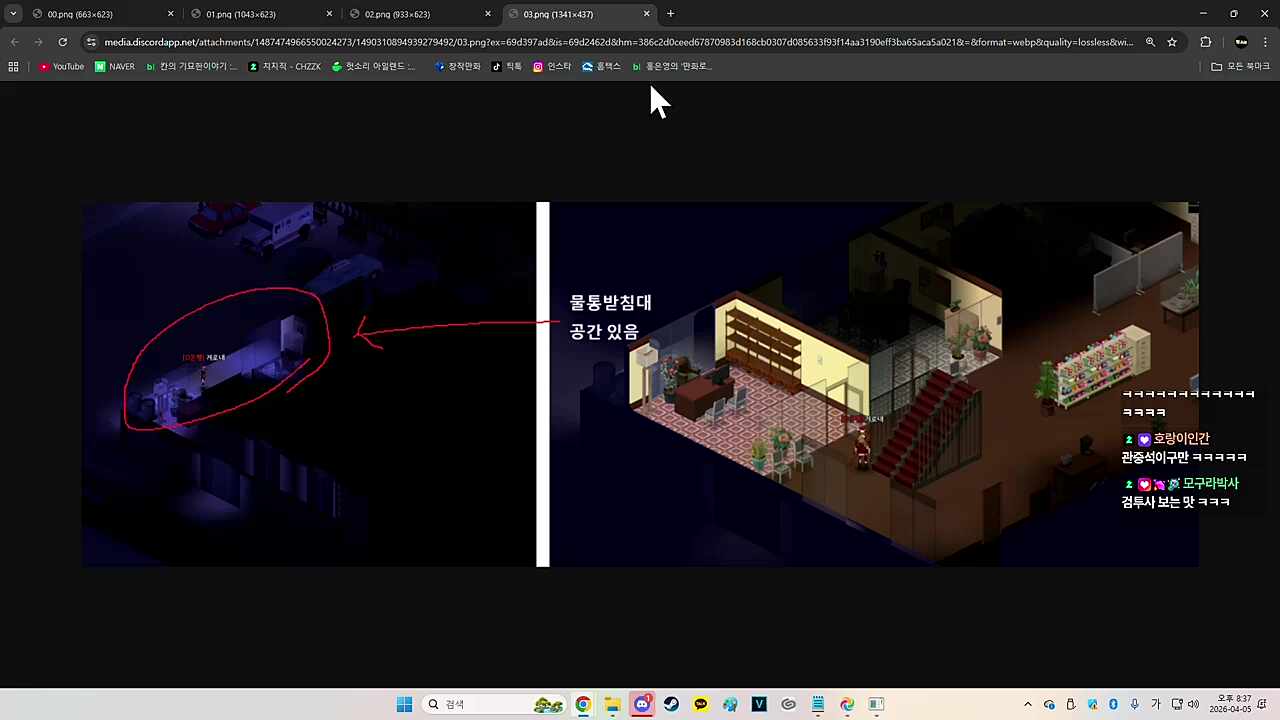Viewport: 1280px width, 720px height.
Task: Open the 홈택스 bookmark
Action: tap(602, 66)
